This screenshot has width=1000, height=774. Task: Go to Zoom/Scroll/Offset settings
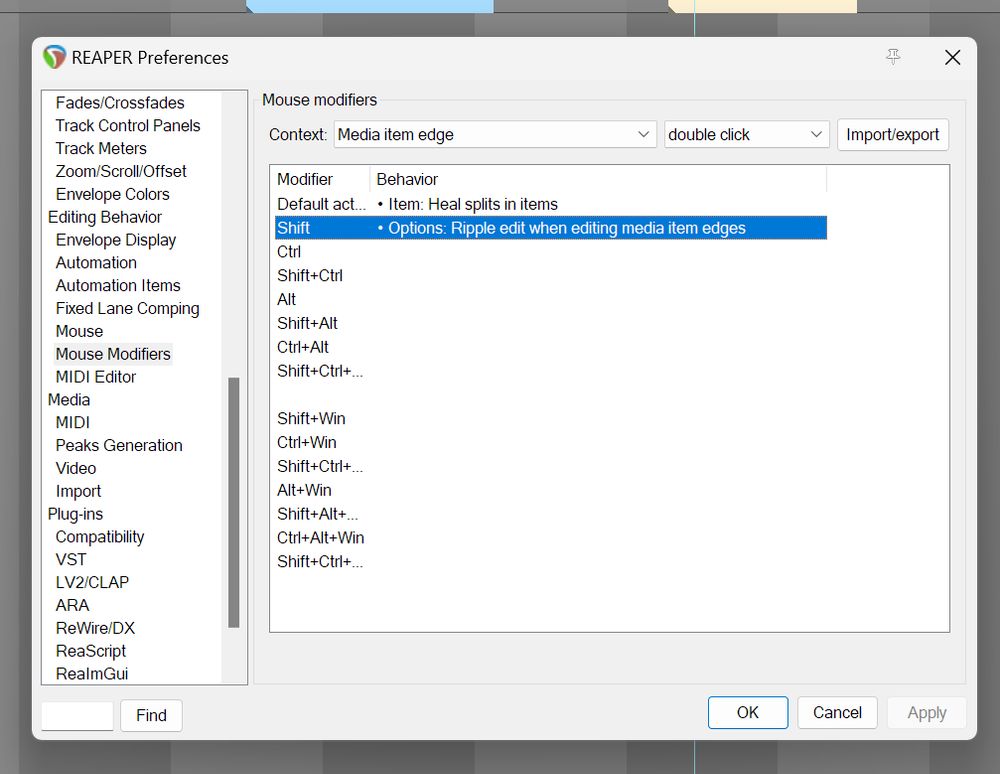point(121,172)
